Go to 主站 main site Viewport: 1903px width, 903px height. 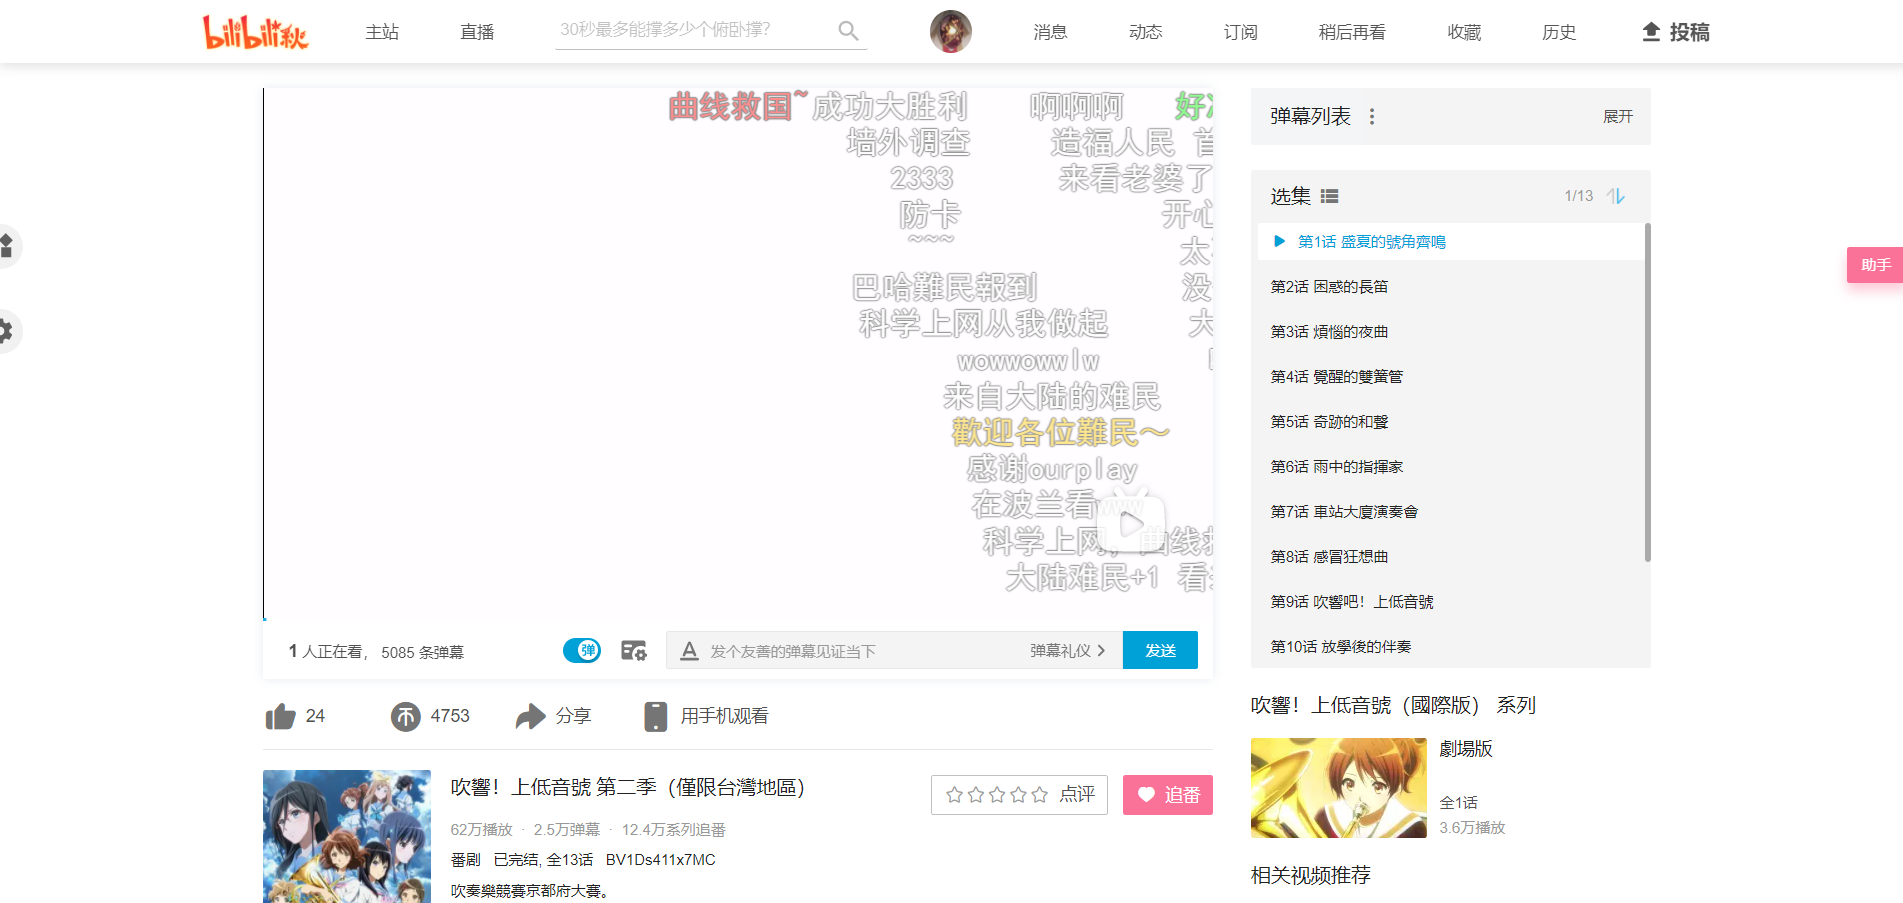(x=382, y=32)
